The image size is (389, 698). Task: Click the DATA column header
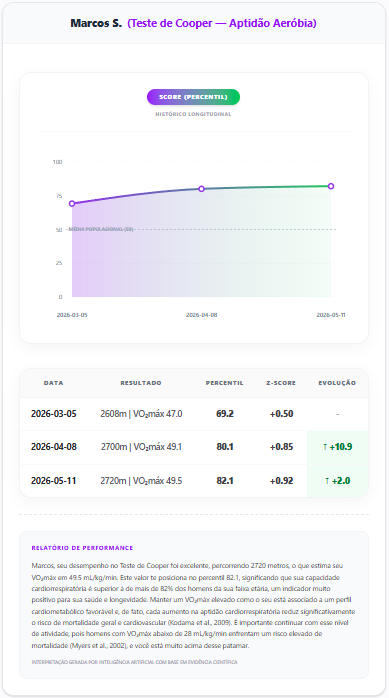53,383
